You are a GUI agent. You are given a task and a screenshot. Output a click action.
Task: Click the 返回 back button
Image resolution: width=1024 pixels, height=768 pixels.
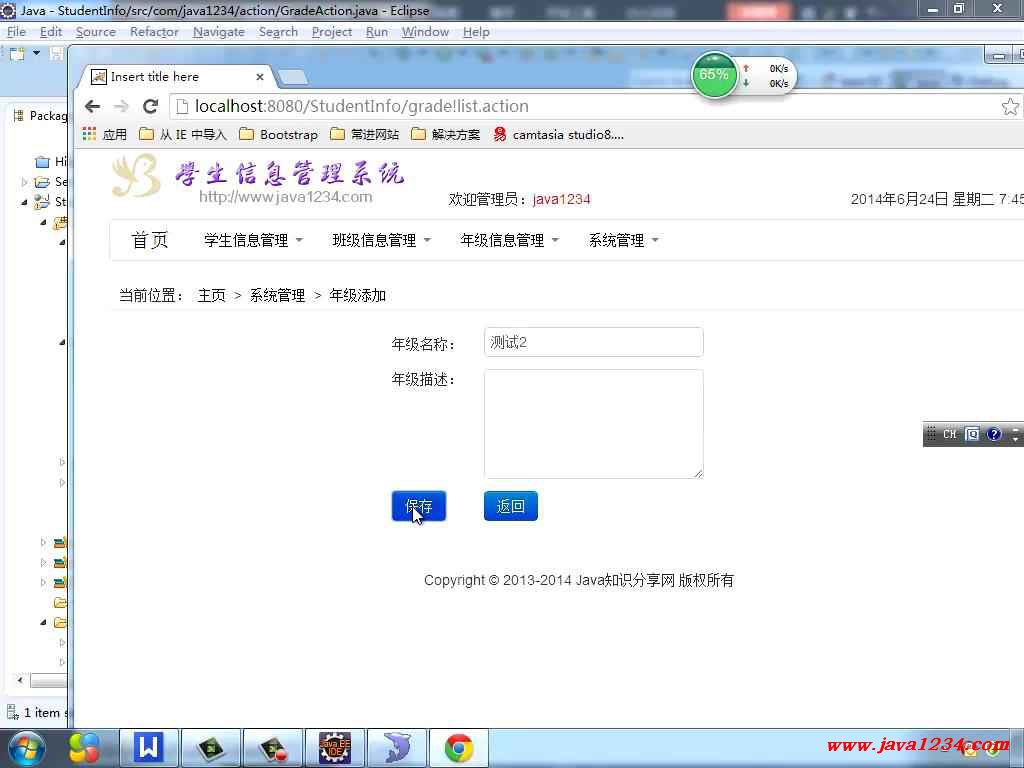point(510,506)
